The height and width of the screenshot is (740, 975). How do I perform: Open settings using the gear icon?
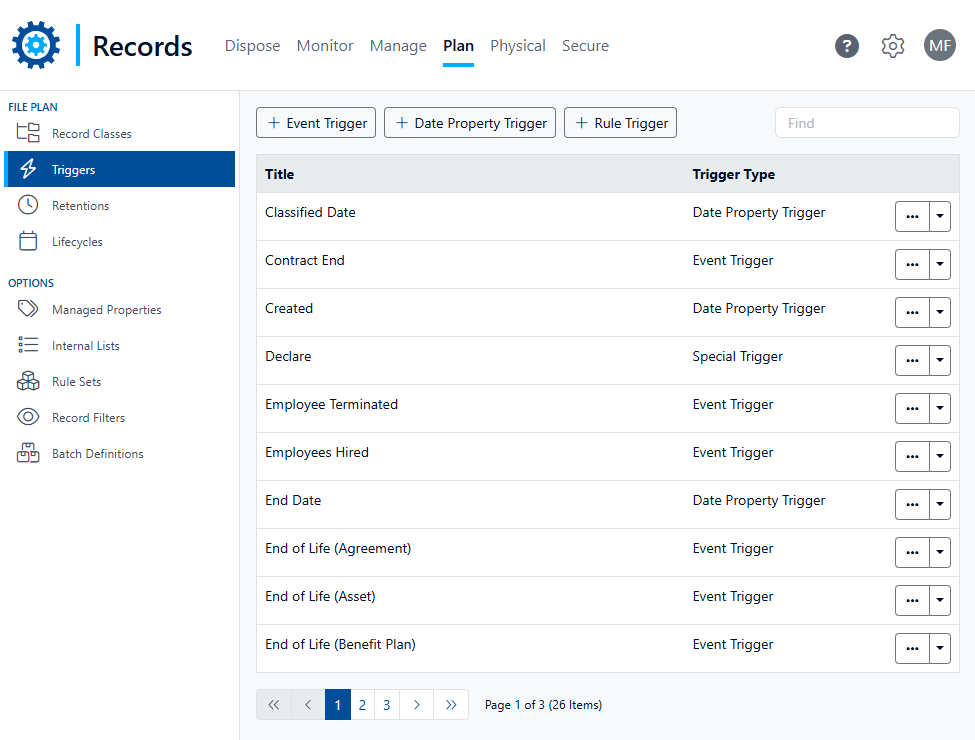pos(892,46)
